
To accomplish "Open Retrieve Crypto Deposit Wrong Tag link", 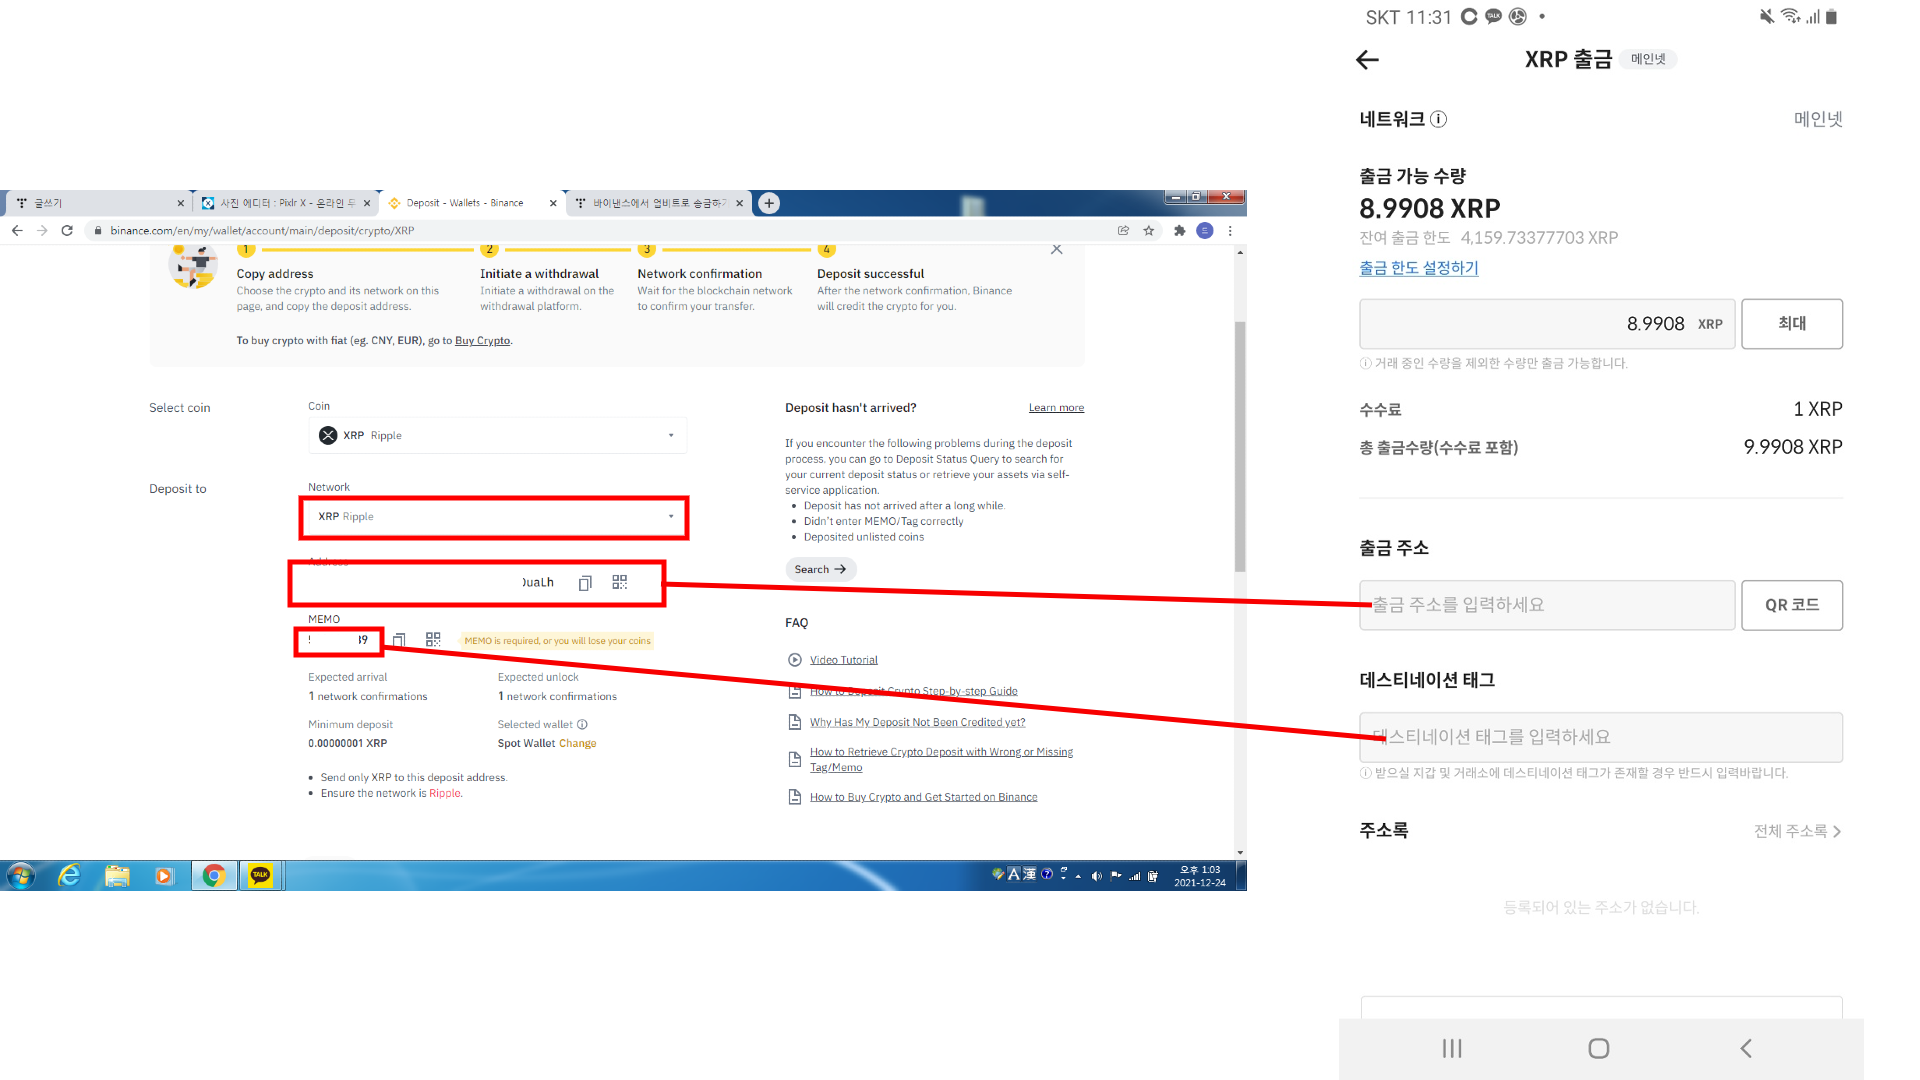I will pos(941,759).
